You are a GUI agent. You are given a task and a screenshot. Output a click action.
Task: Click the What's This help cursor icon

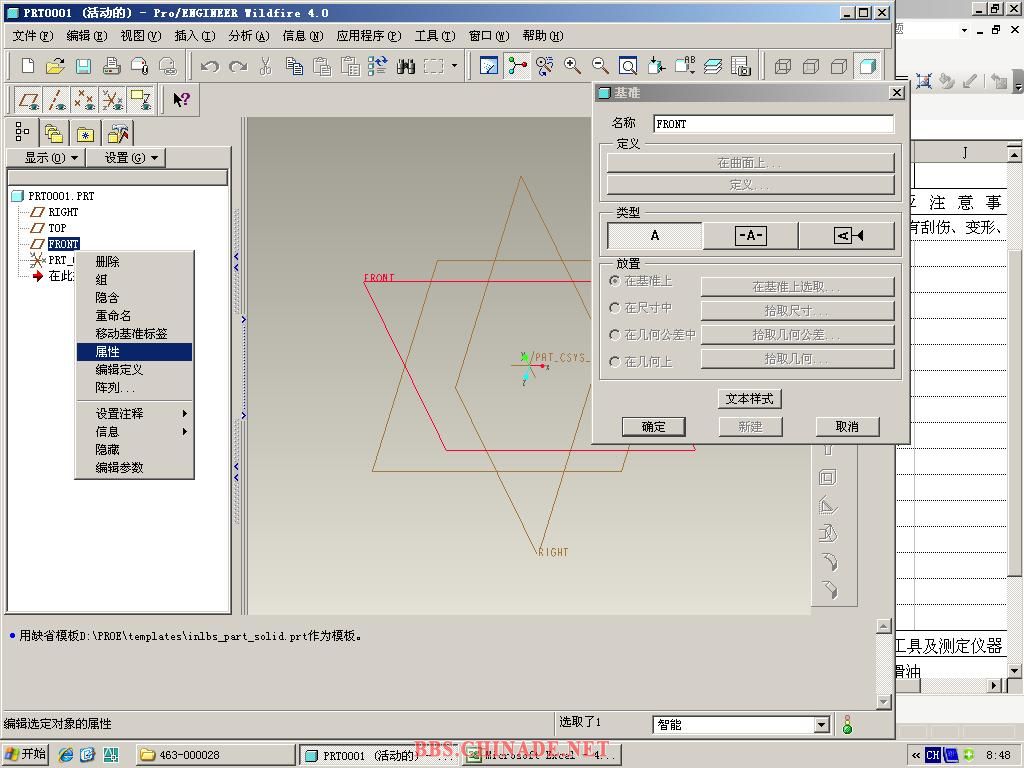181,100
